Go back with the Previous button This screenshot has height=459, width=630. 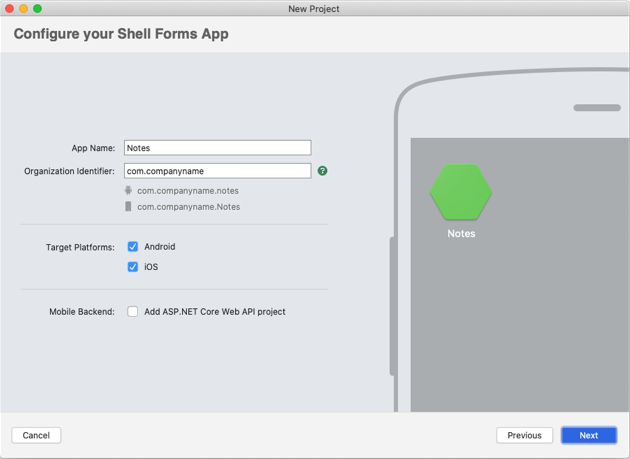point(524,435)
